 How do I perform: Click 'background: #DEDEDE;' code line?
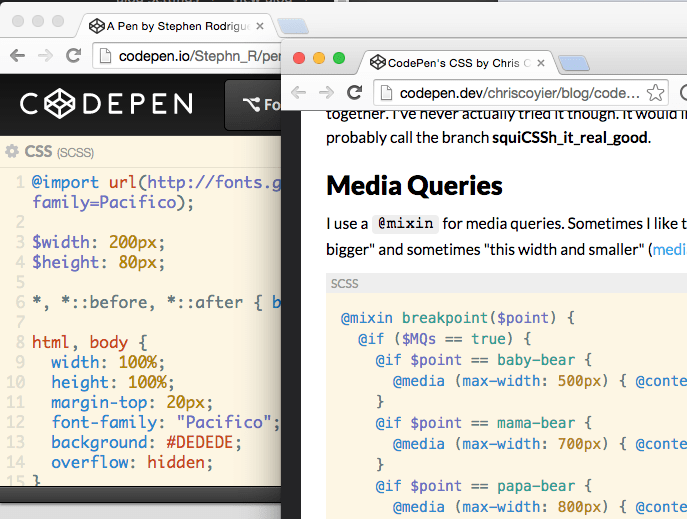[146, 442]
